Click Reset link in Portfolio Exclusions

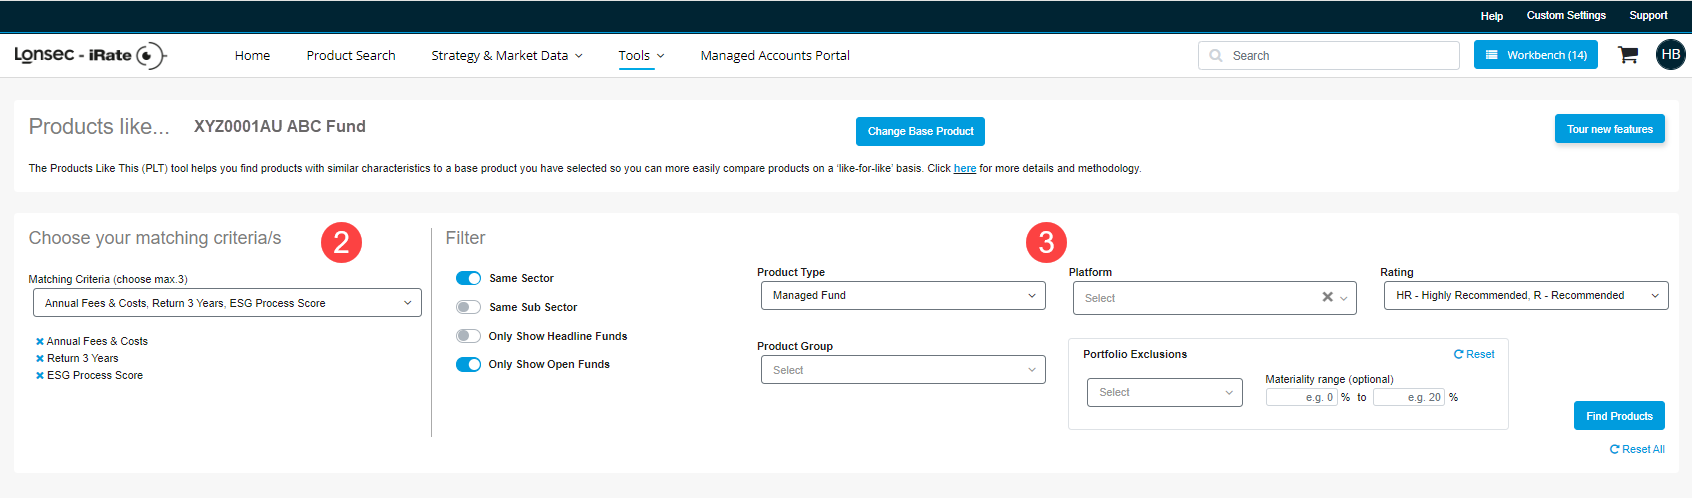pyautogui.click(x=1474, y=354)
